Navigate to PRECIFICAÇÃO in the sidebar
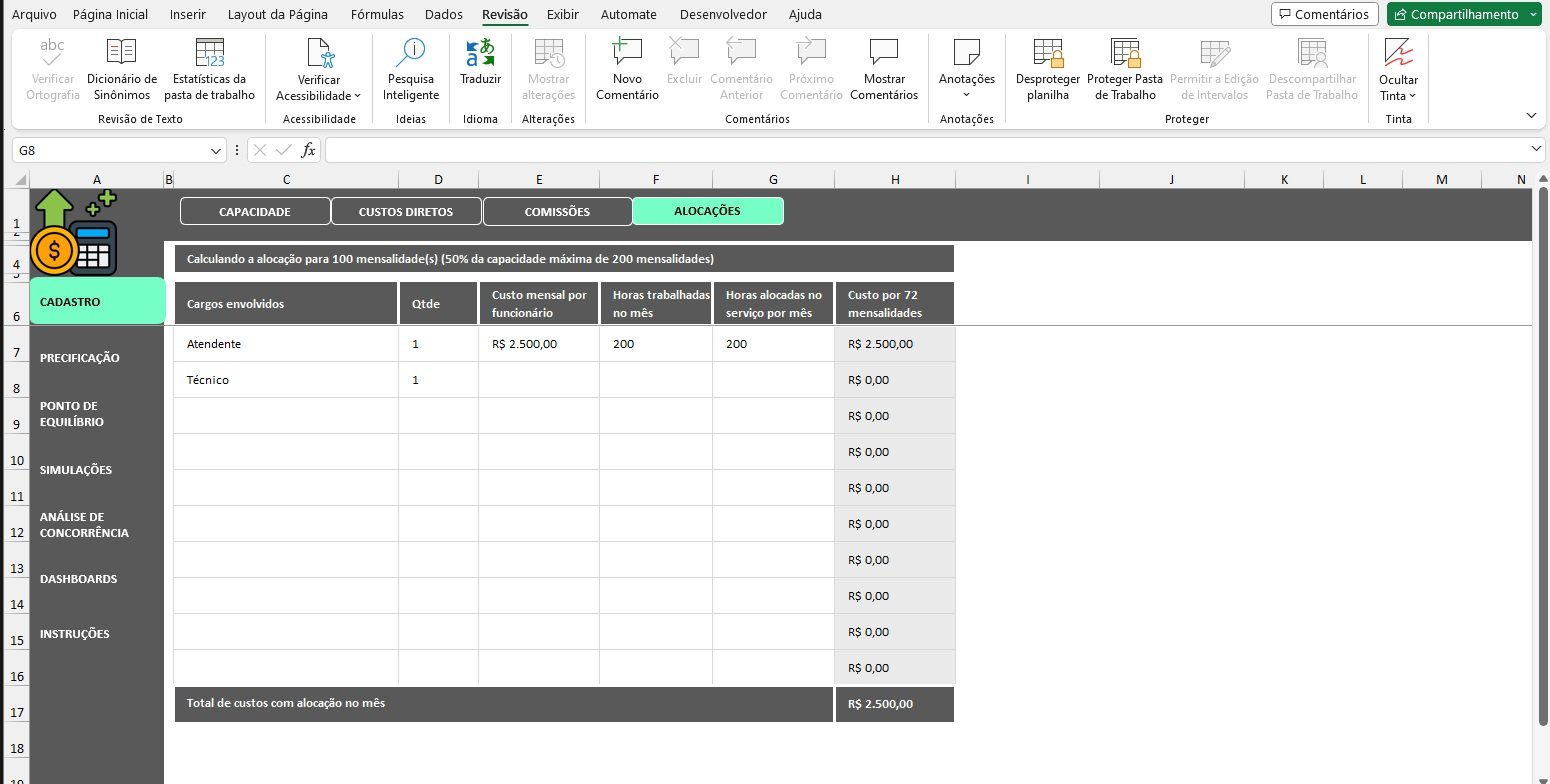The image size is (1550, 784). [80, 358]
